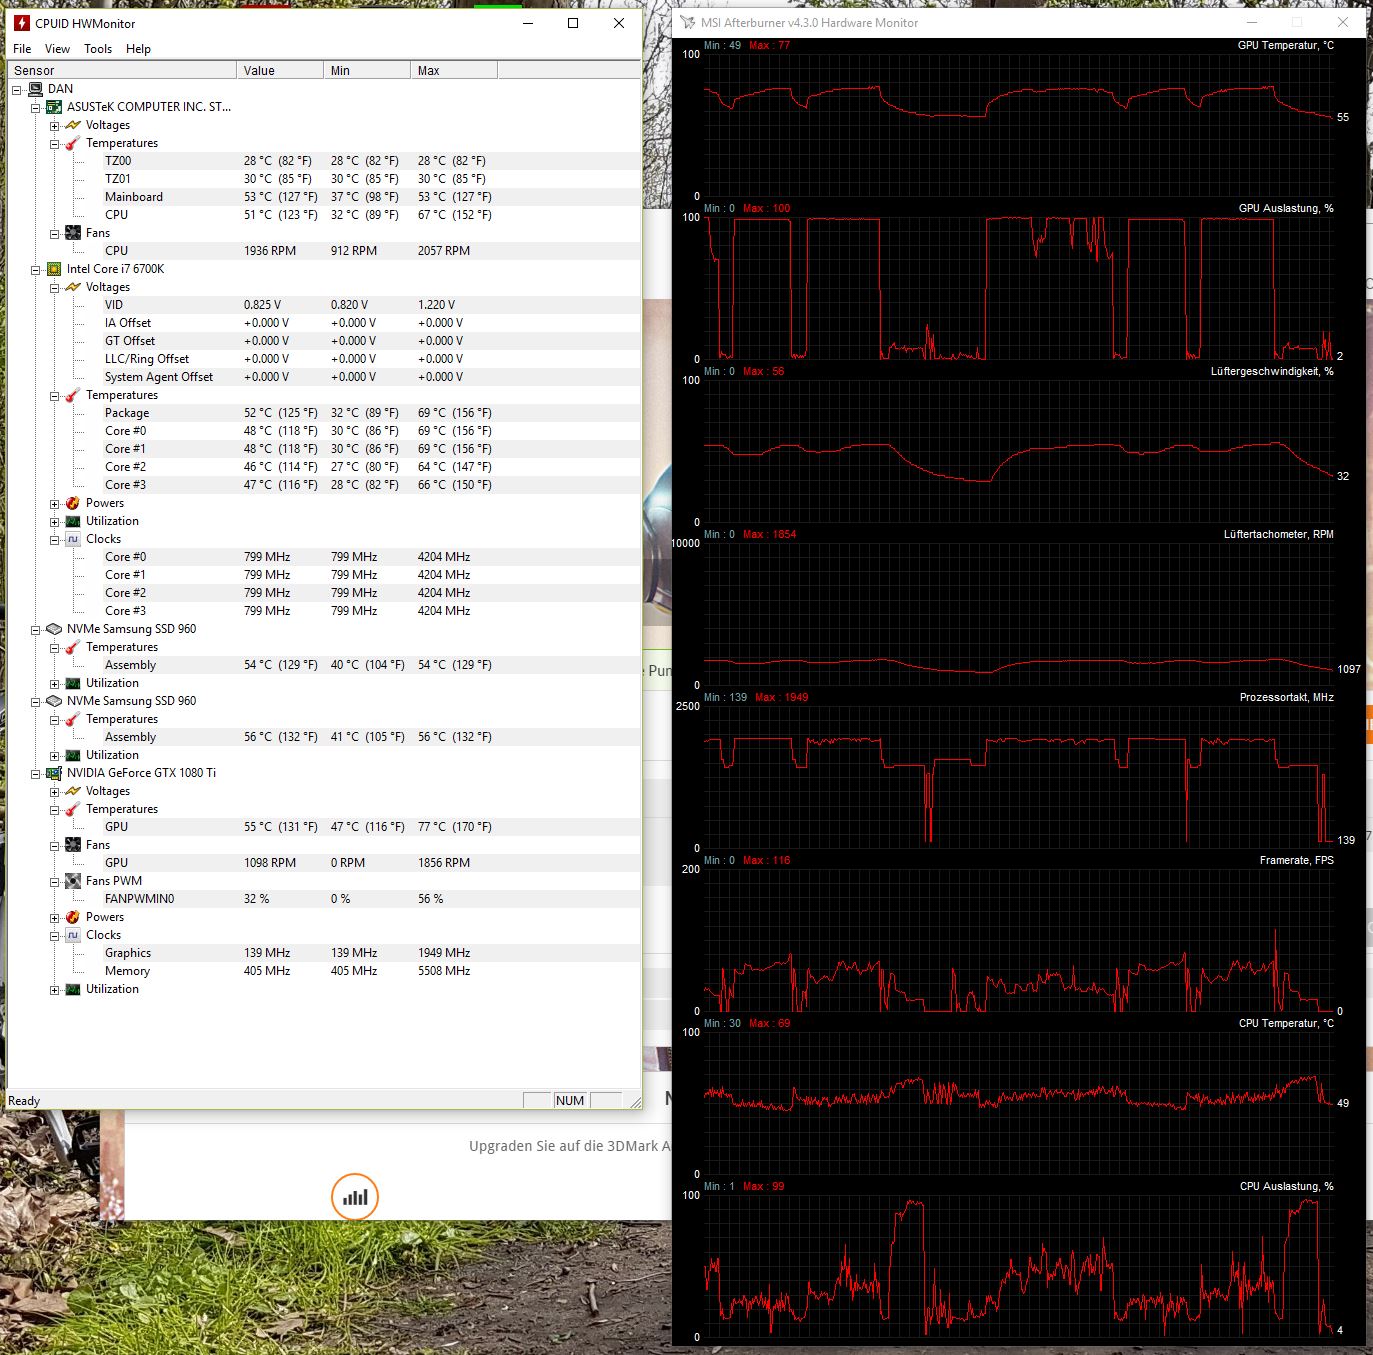Click the Sensor column header
Screen dimensions: 1373x1355
[122, 70]
